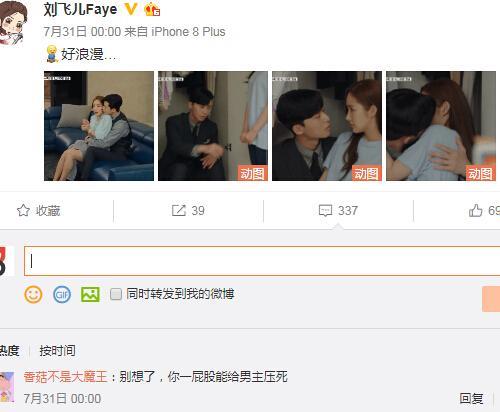The image size is (500, 412).
Task: Click inside the comment input field
Action: [262, 261]
